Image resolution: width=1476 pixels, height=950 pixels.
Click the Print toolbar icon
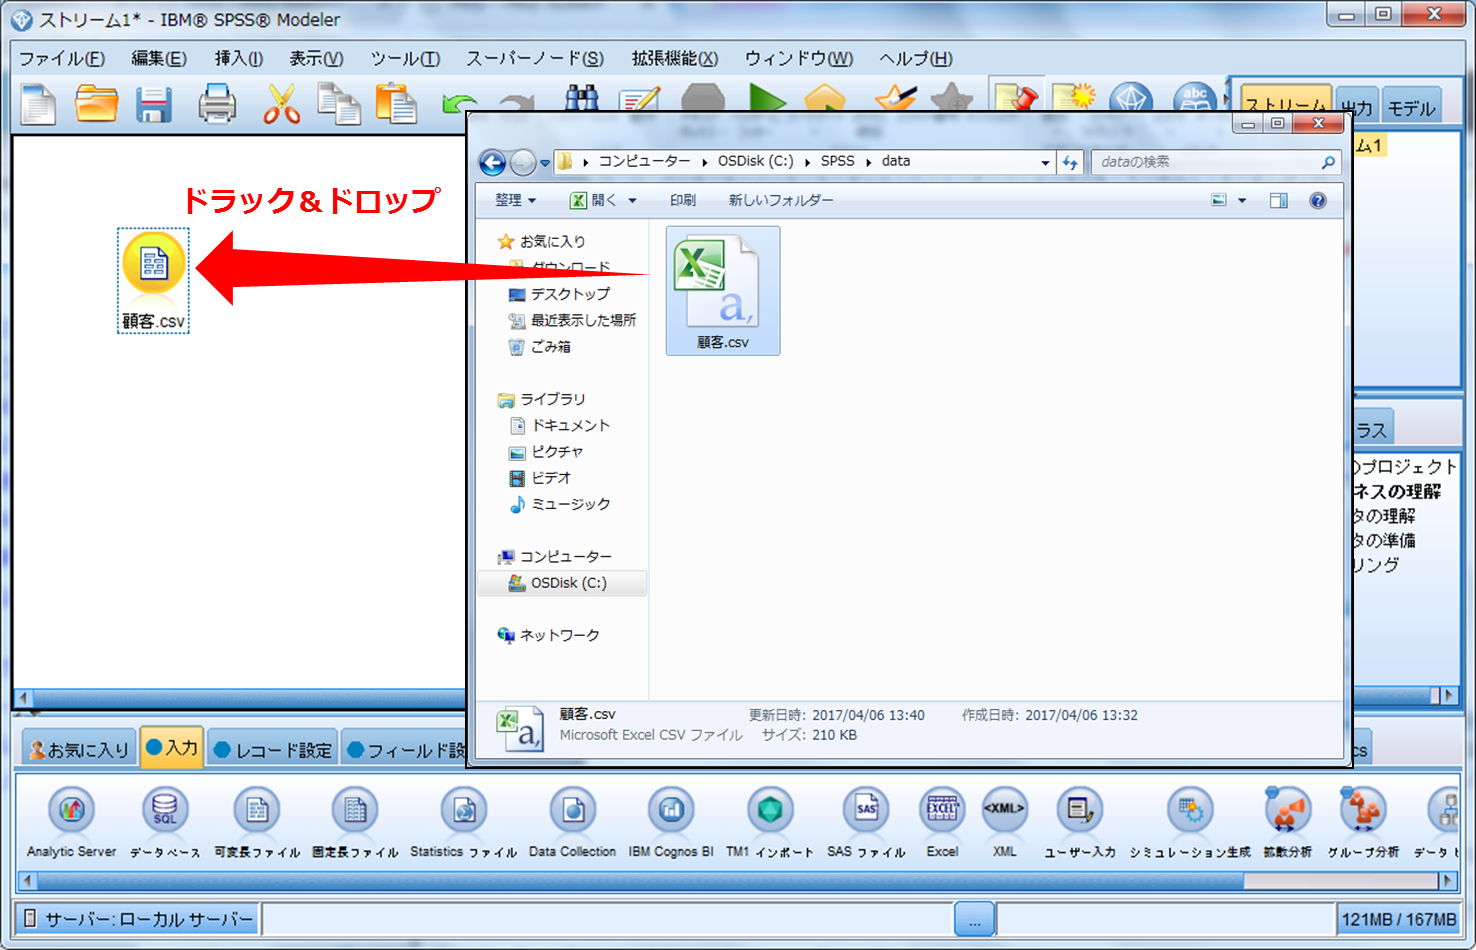click(x=217, y=104)
